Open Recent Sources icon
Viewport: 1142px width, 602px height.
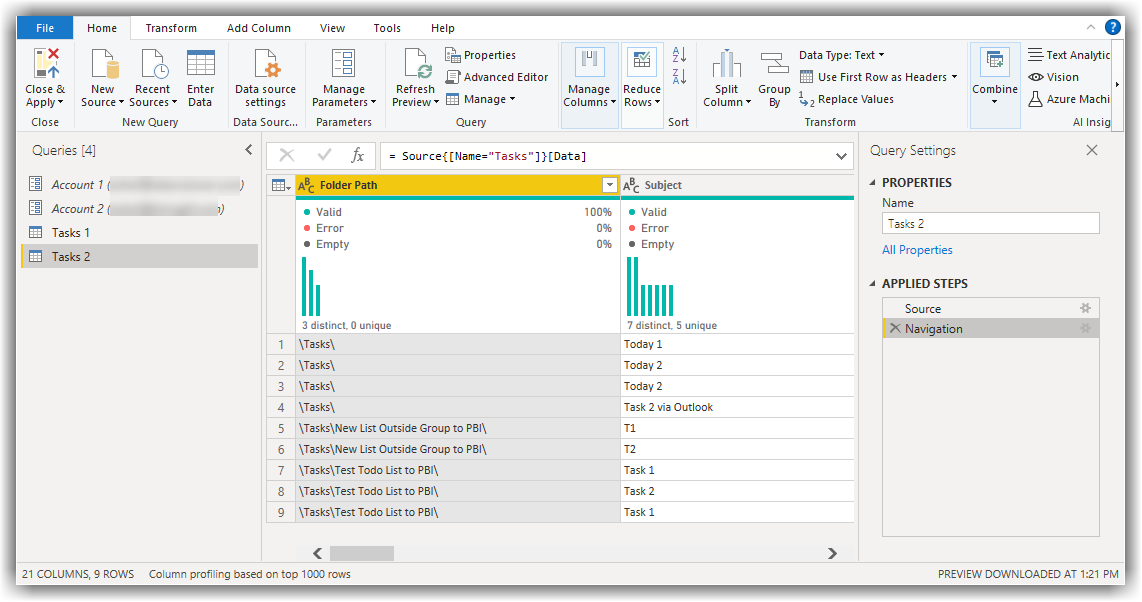coord(154,63)
